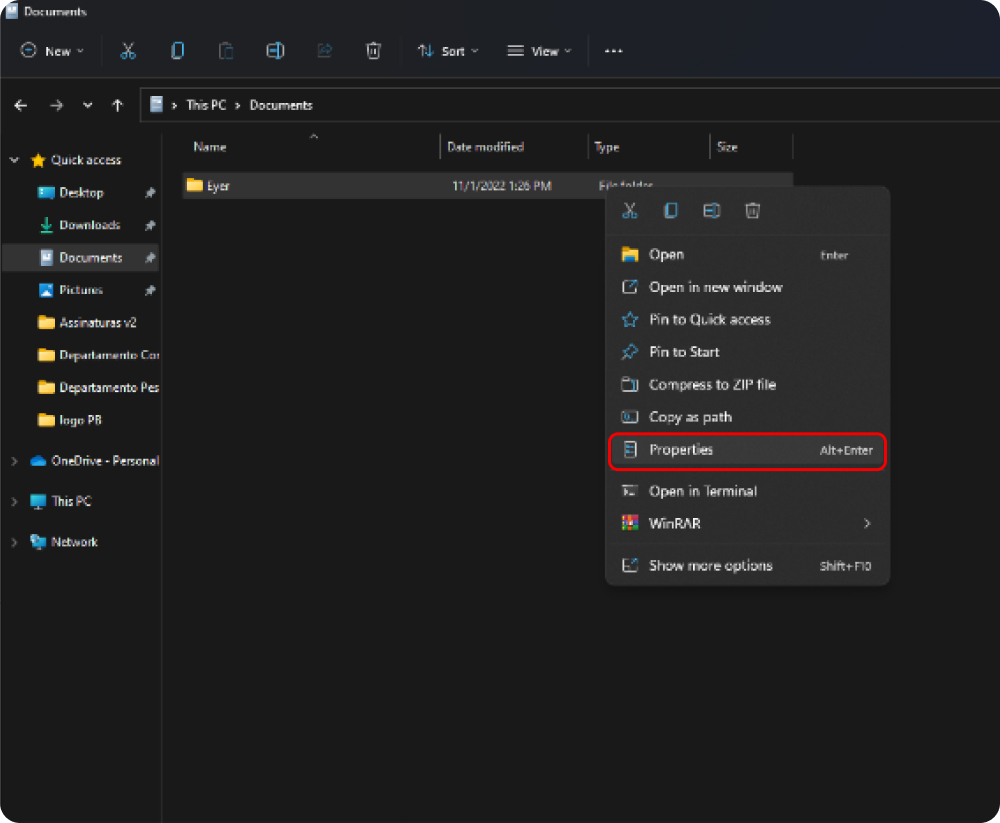The height and width of the screenshot is (823, 1000).
Task: Expand the This PC tree node
Action: (14, 501)
